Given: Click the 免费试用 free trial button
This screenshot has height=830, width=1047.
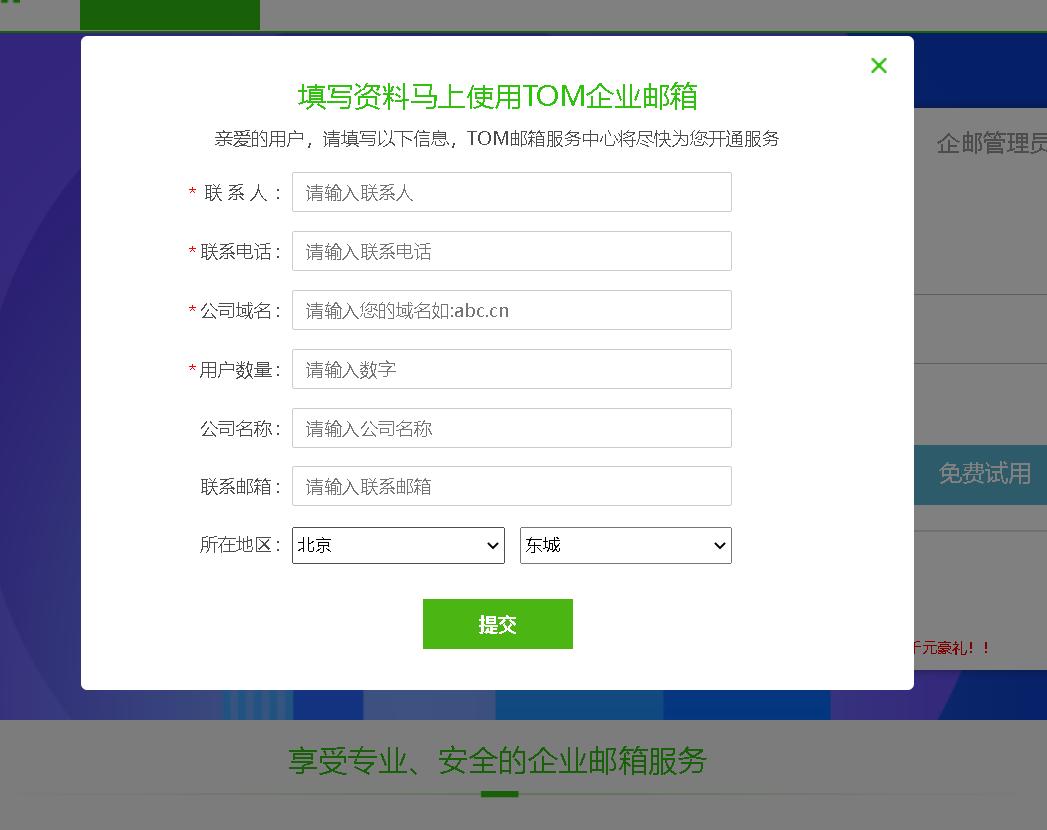Looking at the screenshot, I should [x=984, y=474].
